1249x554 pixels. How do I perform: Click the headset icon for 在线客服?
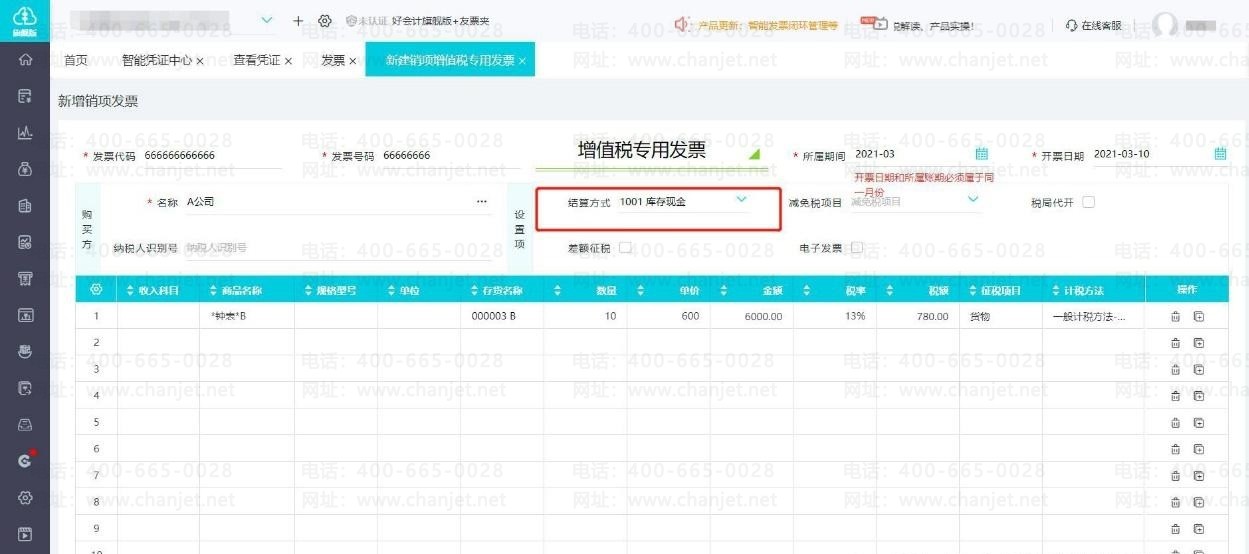click(1071, 25)
